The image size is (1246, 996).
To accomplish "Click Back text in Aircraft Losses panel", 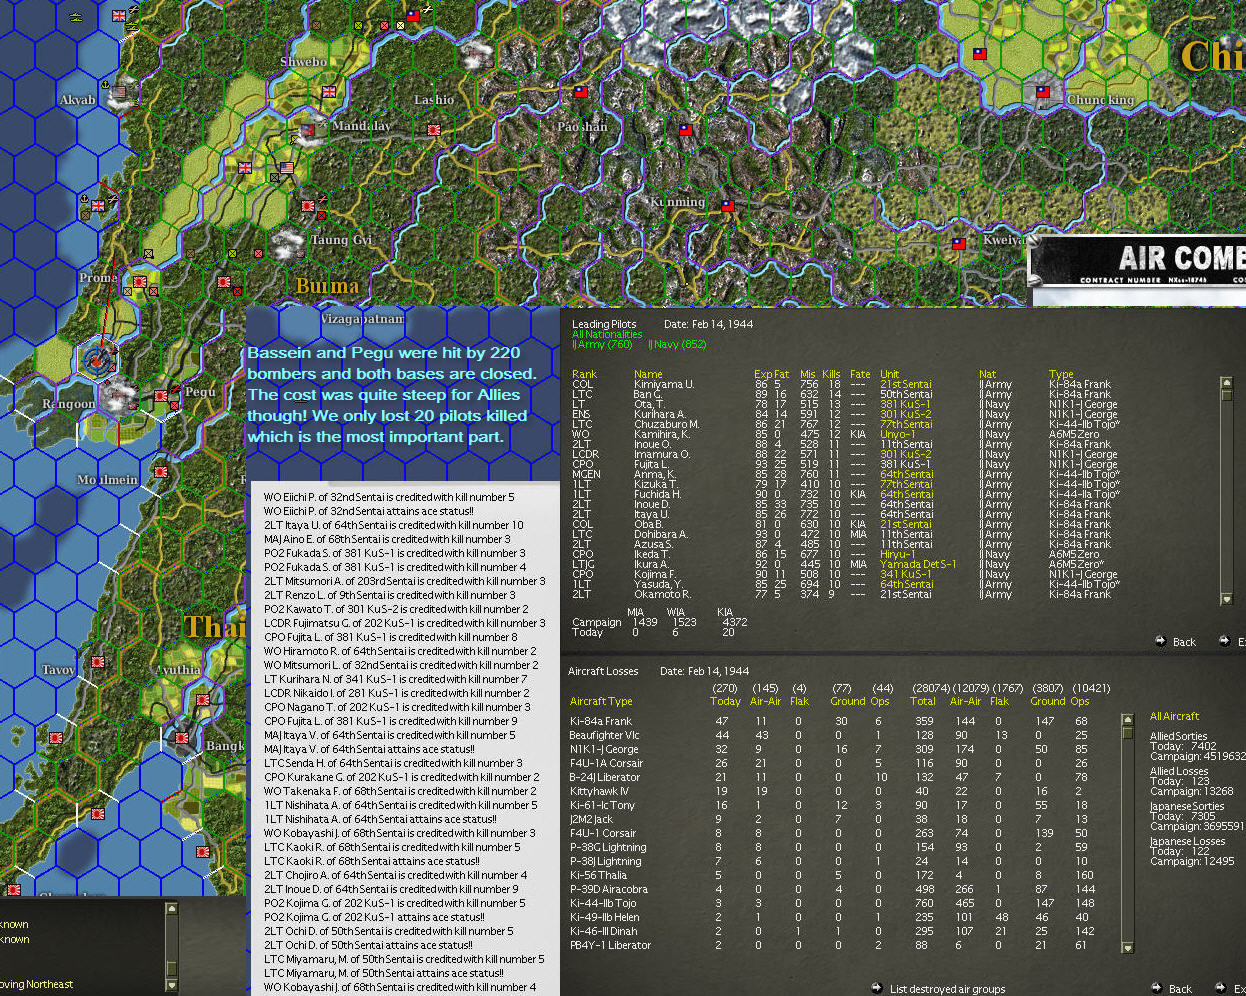I will pyautogui.click(x=1180, y=989).
